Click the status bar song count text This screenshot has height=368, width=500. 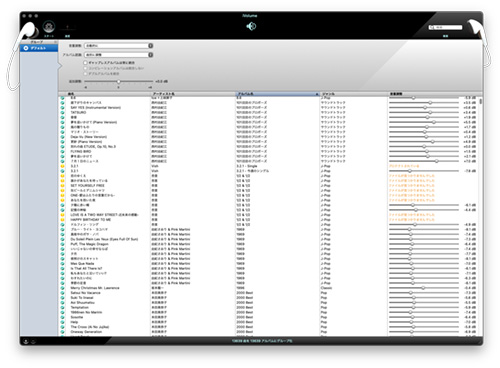point(262,341)
